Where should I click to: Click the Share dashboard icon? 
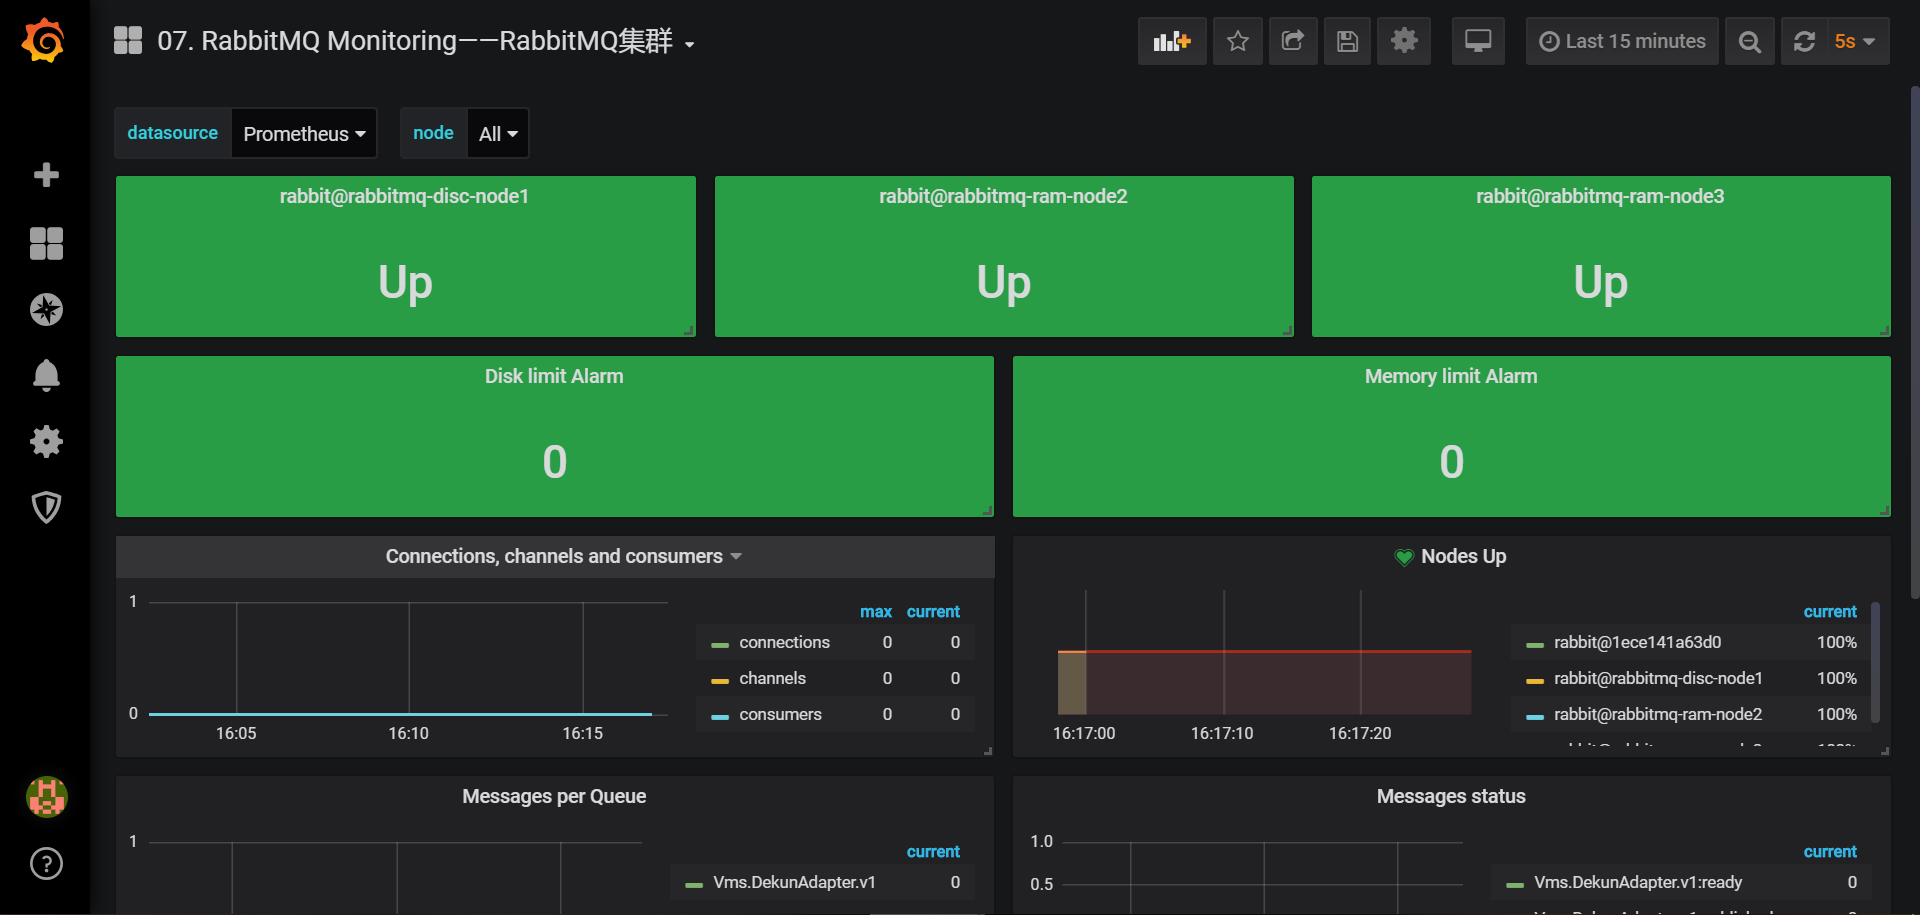1293,41
